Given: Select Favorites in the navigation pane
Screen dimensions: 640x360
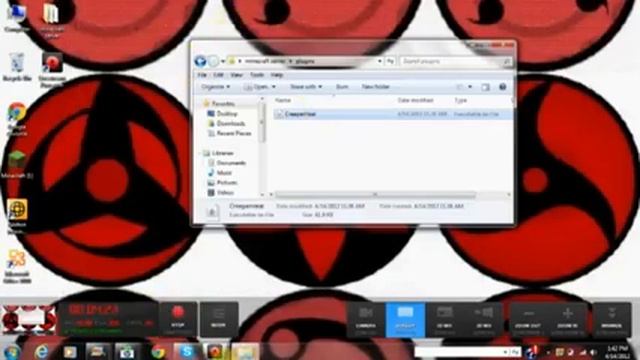Looking at the screenshot, I should tap(223, 104).
